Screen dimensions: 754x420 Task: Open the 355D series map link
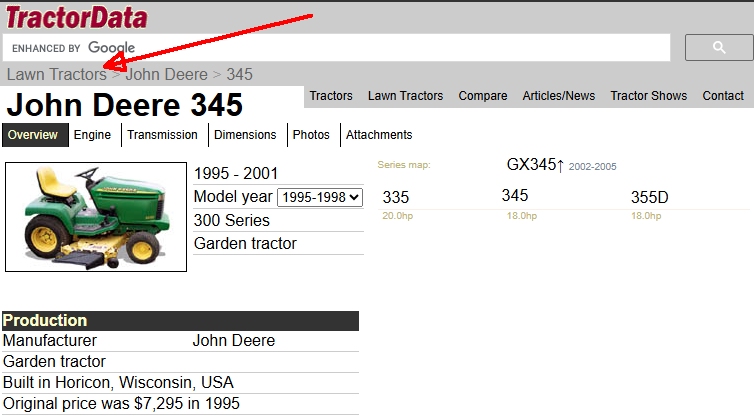pos(650,197)
